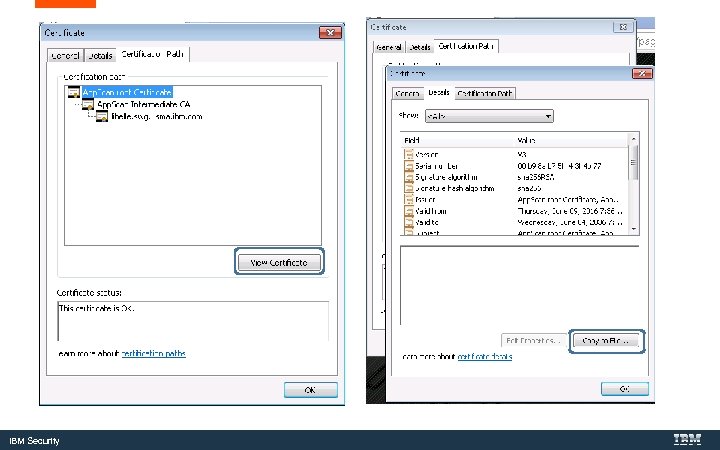Click OK in the right Details dialog
The width and height of the screenshot is (720, 450).
[x=624, y=389]
